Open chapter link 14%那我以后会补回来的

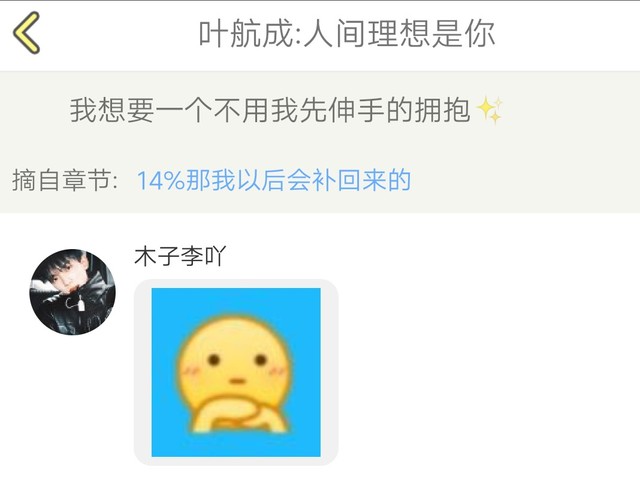(273, 180)
